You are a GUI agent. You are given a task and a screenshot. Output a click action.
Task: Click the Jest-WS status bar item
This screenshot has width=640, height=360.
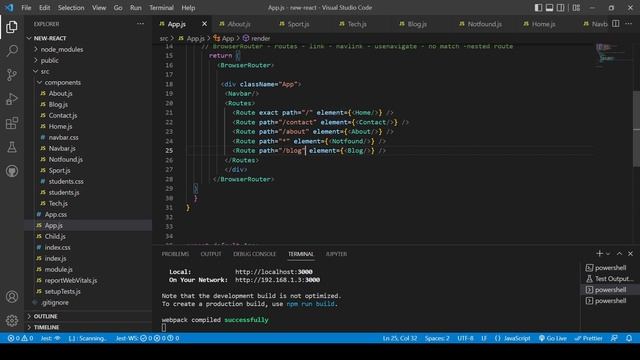coord(147,338)
